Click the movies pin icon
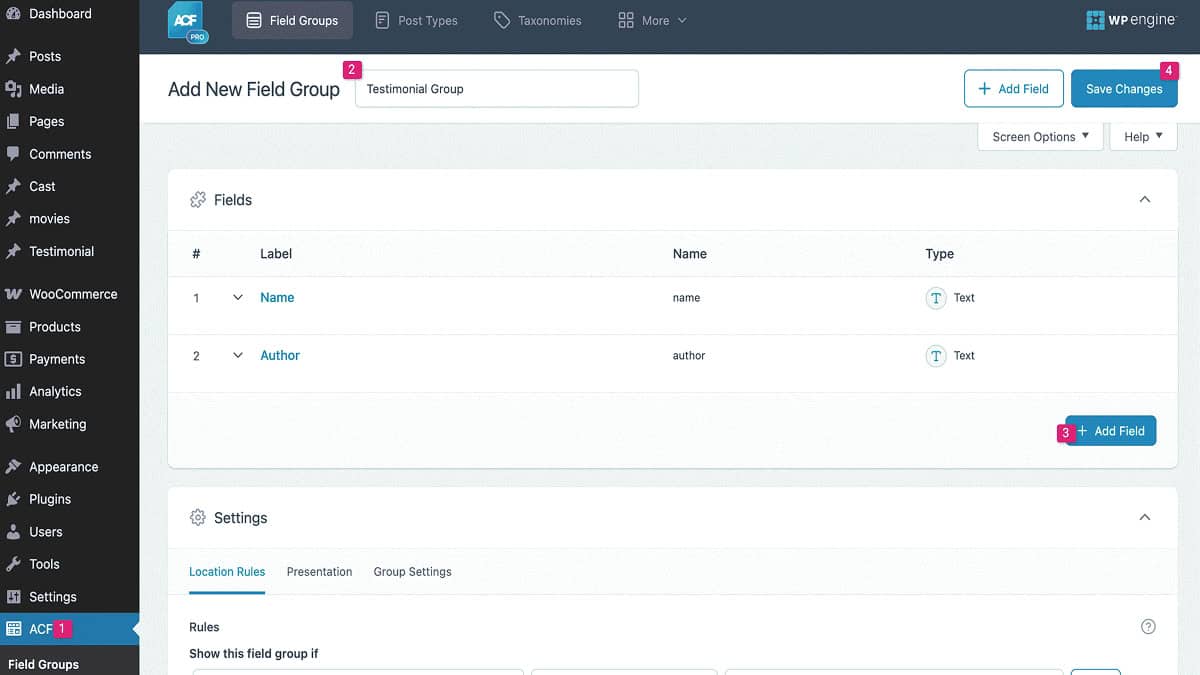The image size is (1200, 675). (x=13, y=219)
